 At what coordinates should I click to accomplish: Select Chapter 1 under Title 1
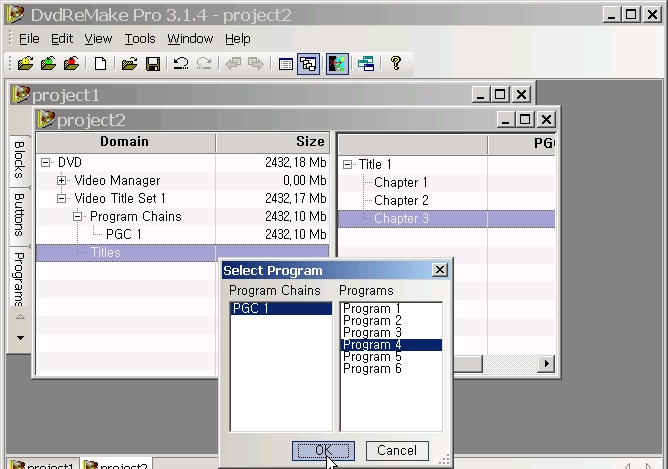point(446,183)
